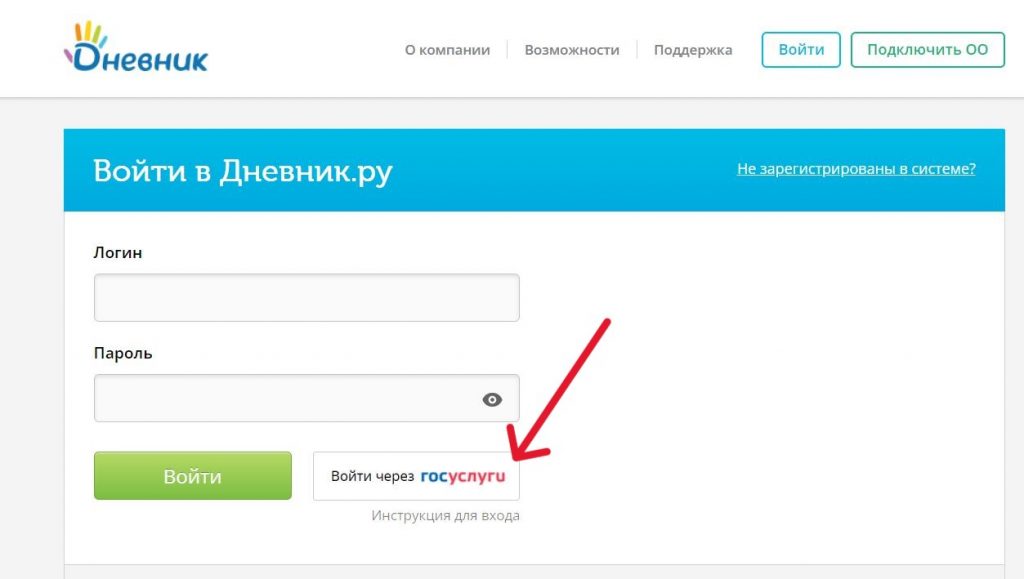The width and height of the screenshot is (1024, 579).
Task: Show password with the eye icon
Action: click(x=492, y=399)
